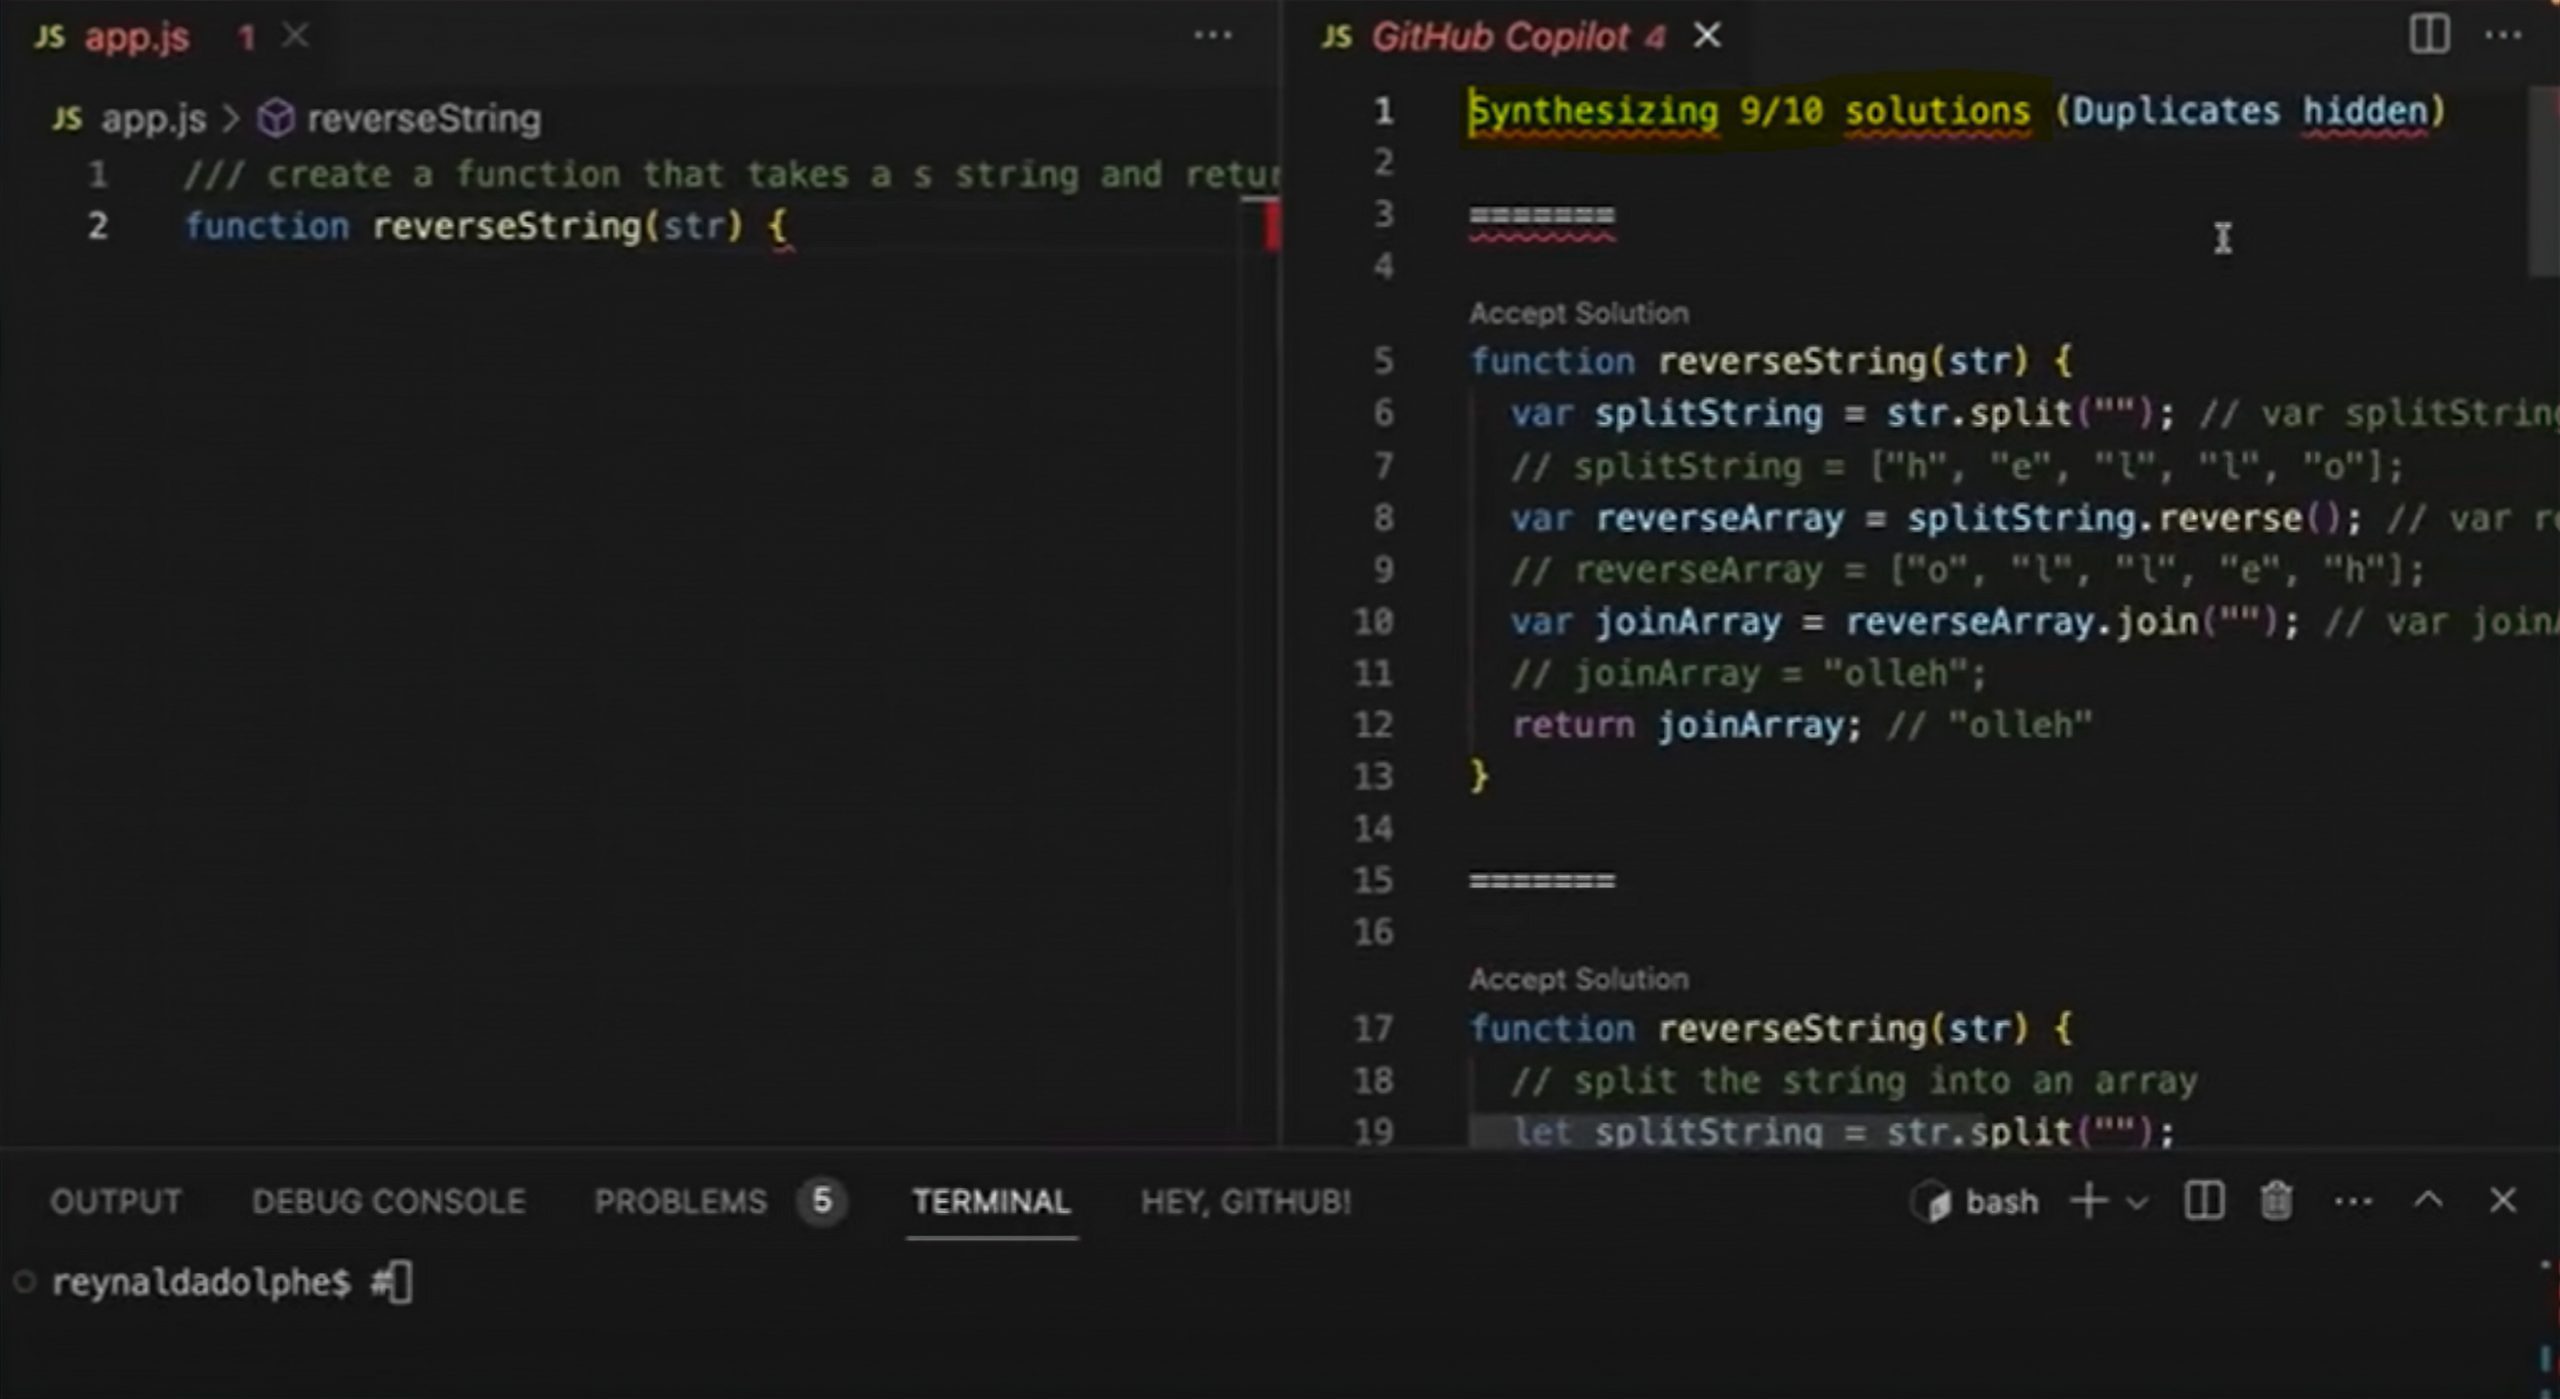2560x1399 pixels.
Task: Click 'return joinArray;' on line 12
Action: tap(1686, 725)
